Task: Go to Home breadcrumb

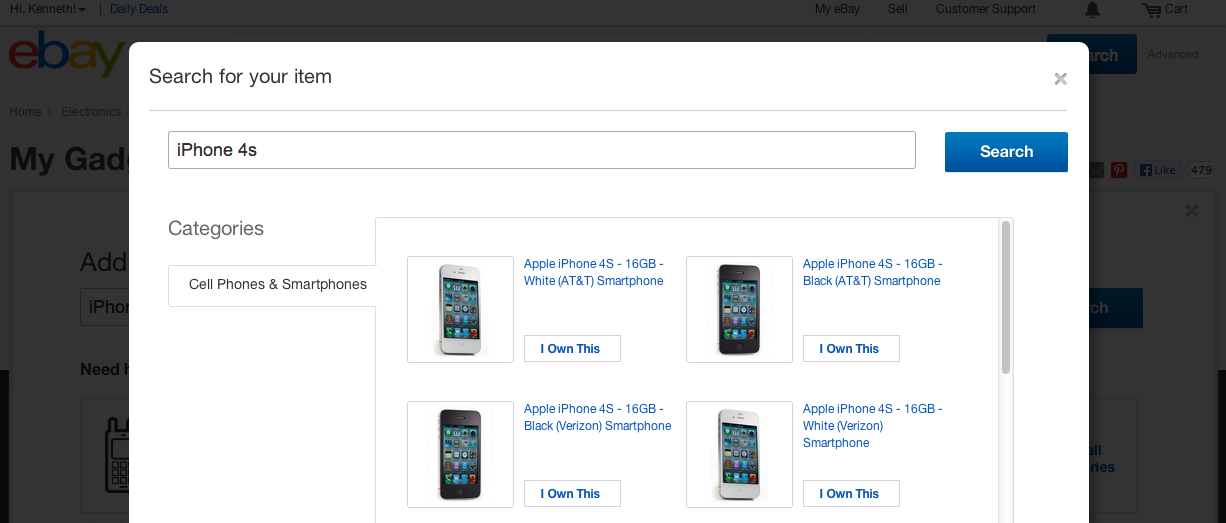Action: point(25,112)
